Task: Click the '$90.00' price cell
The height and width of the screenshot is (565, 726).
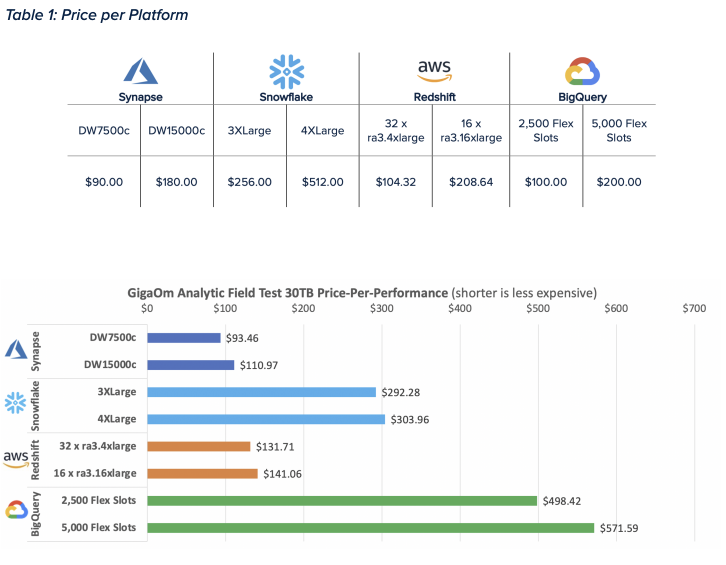Action: (x=104, y=182)
